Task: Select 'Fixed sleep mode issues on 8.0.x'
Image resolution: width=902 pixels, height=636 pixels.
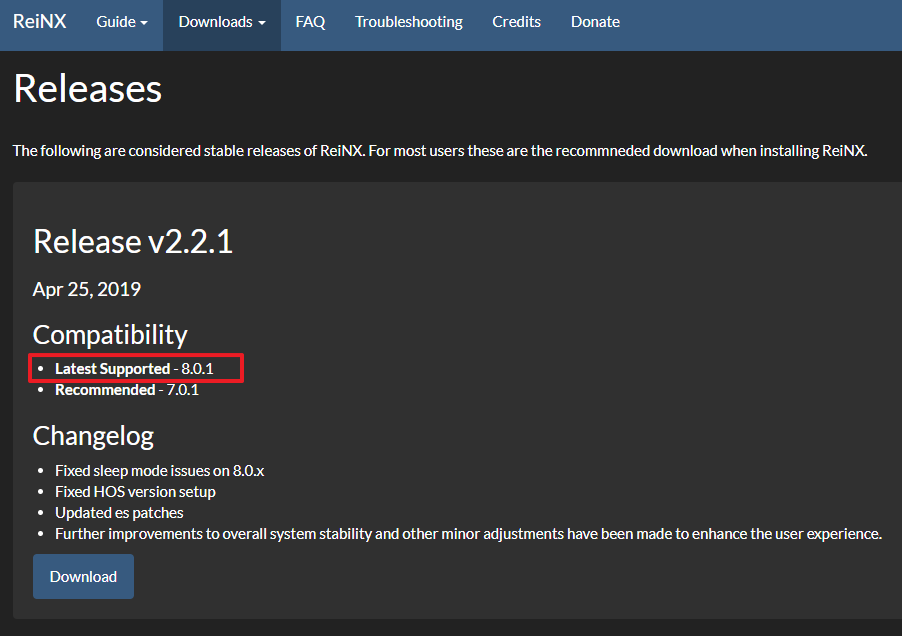Action: [159, 471]
